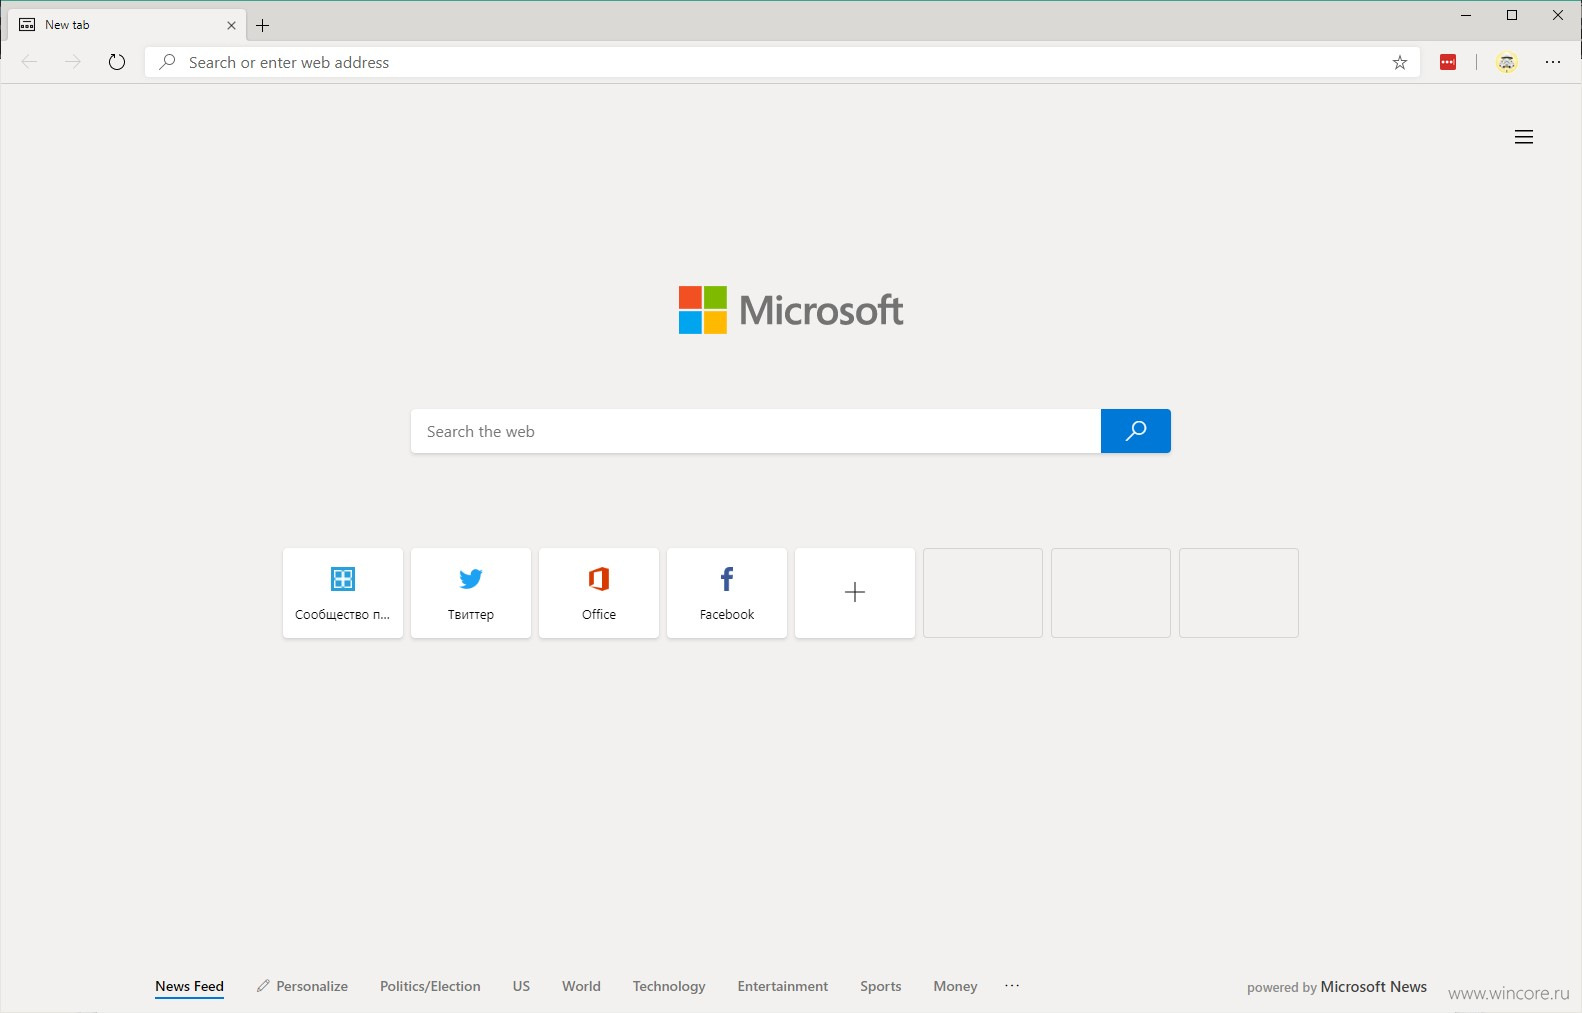
Task: Select the Entertainment news category
Action: (783, 986)
